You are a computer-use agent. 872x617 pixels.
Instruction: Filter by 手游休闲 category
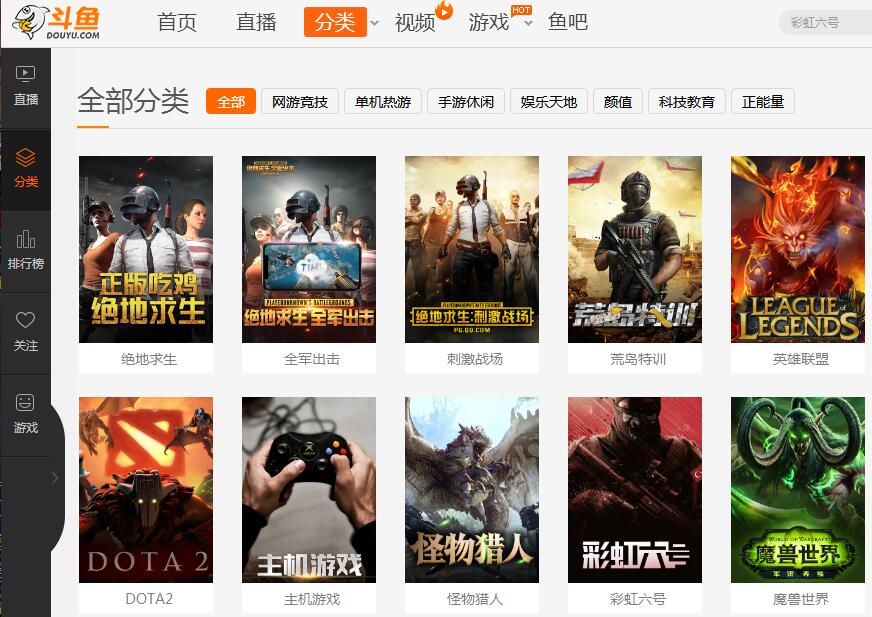(x=465, y=101)
